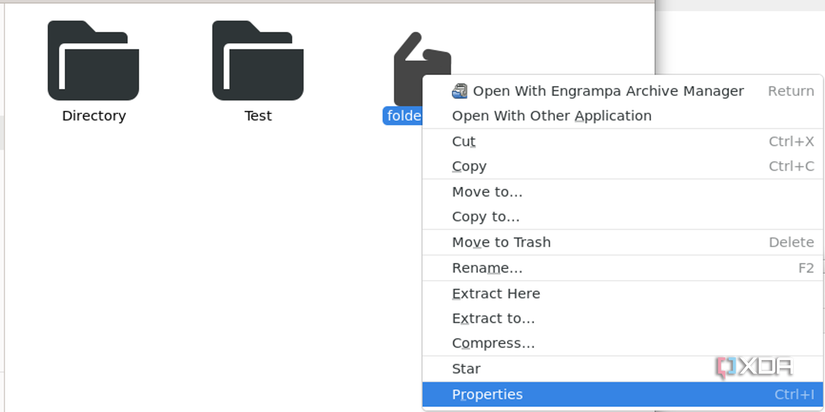The width and height of the screenshot is (825, 412).
Task: Star the selected archive file
Action: pyautogui.click(x=466, y=368)
